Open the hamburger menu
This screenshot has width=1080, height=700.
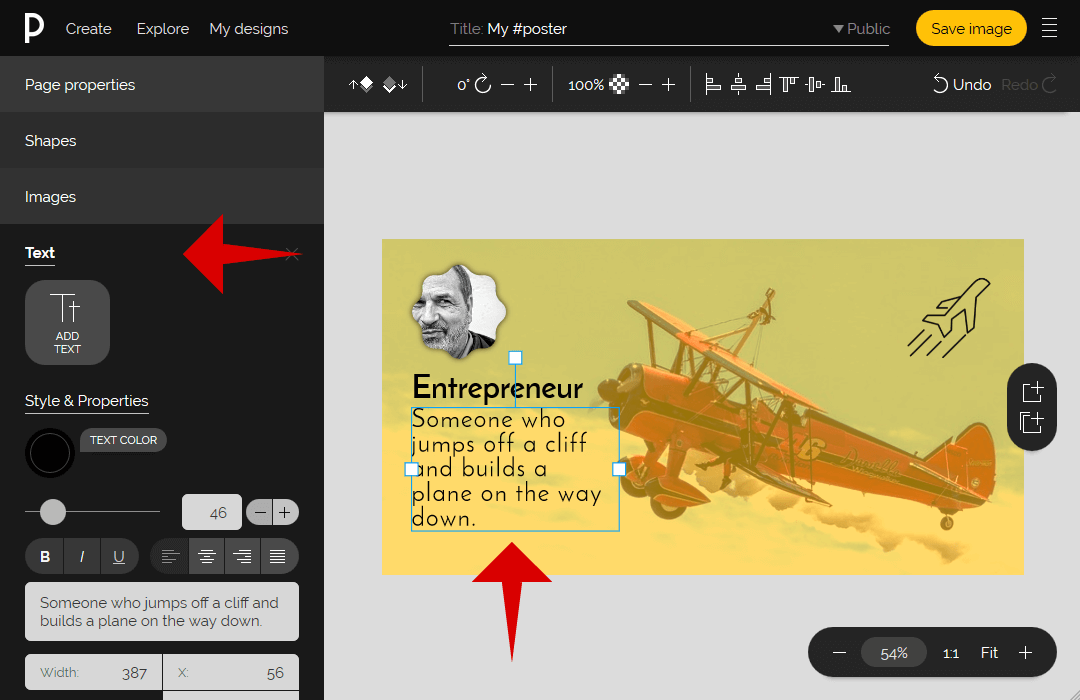[x=1049, y=28]
